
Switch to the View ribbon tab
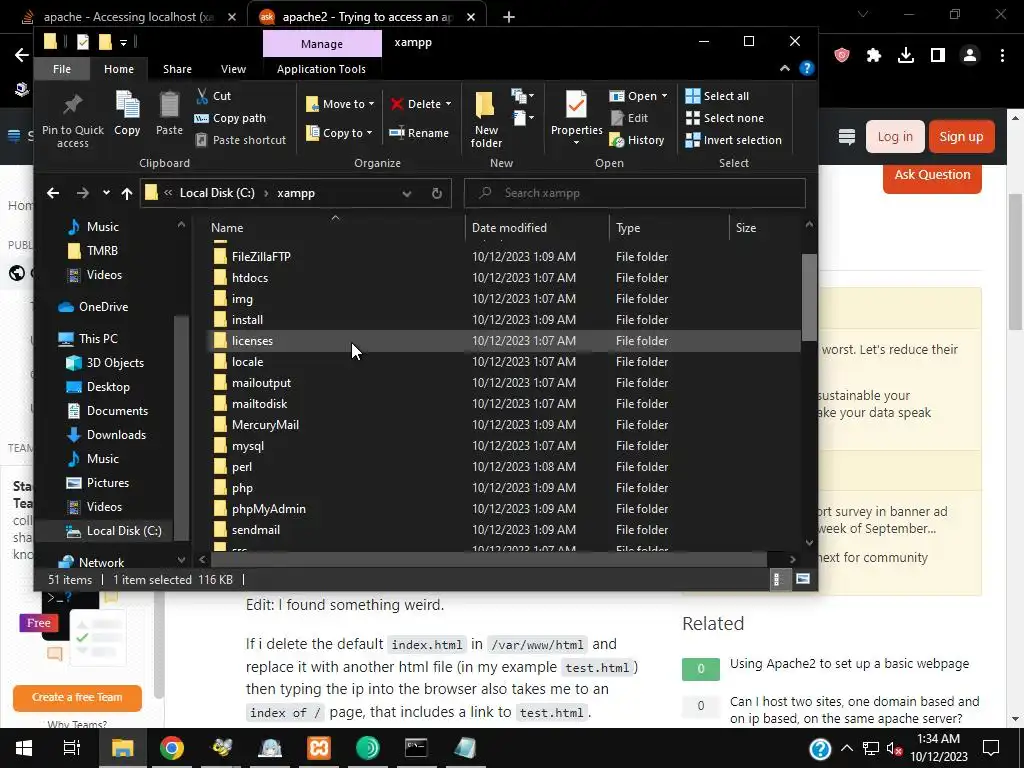pyautogui.click(x=233, y=69)
